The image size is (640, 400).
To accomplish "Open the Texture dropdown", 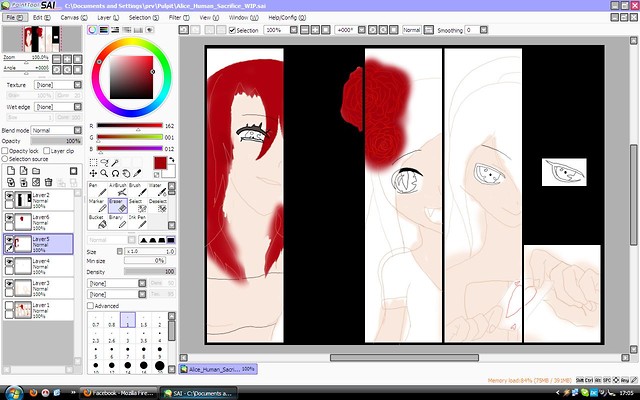I will click(x=78, y=85).
